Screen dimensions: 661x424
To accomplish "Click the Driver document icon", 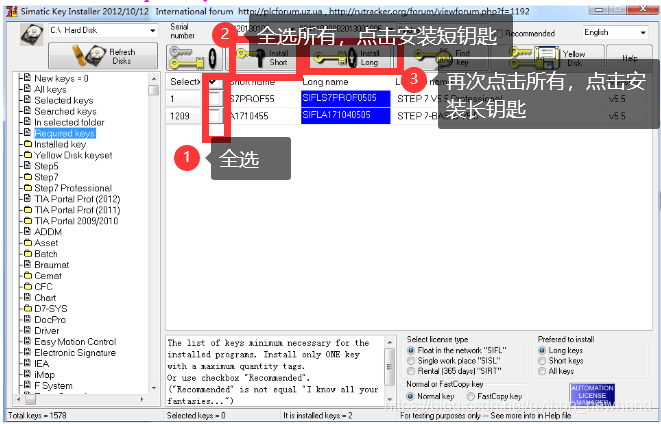I will coord(27,330).
